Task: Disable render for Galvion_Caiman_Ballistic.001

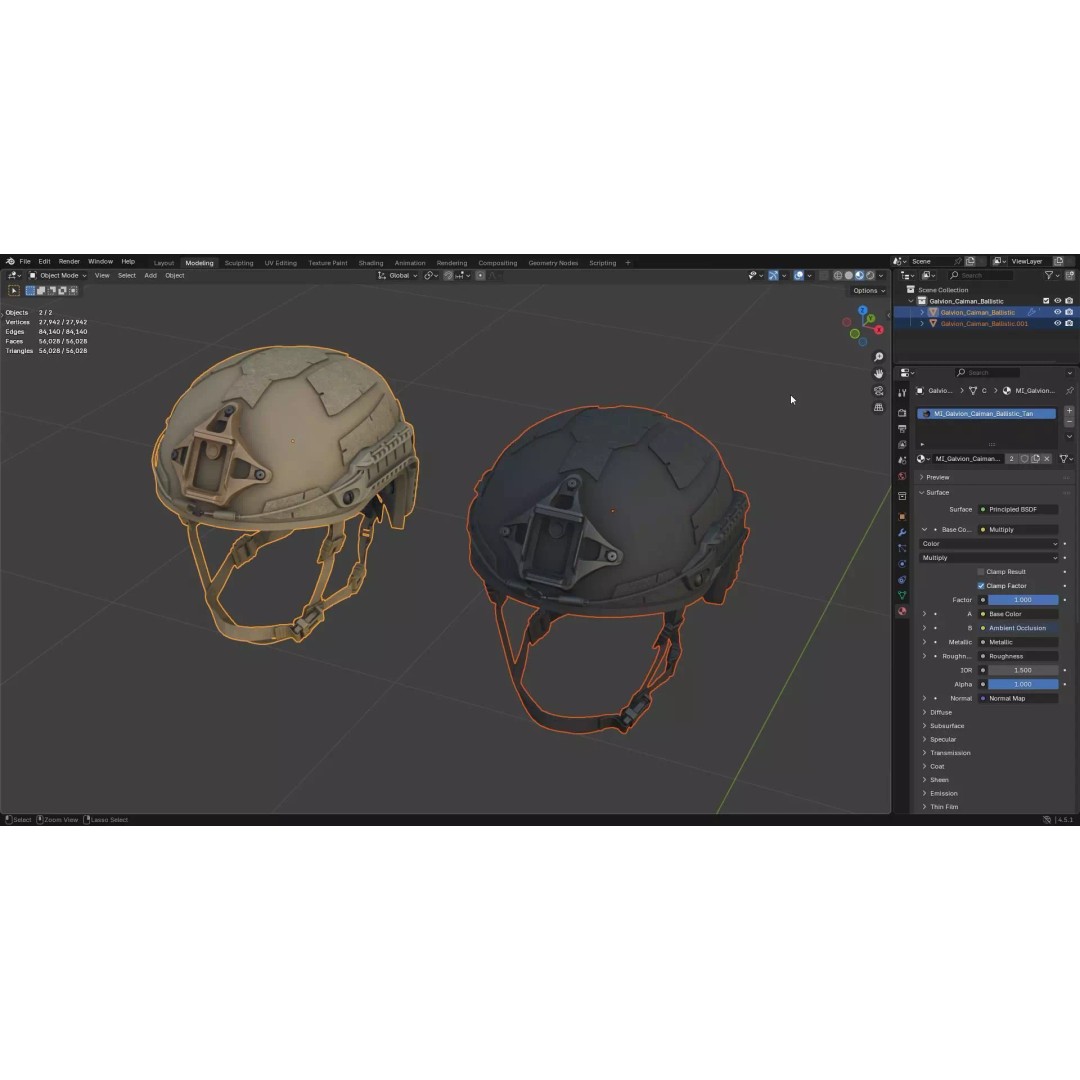Action: [1069, 324]
